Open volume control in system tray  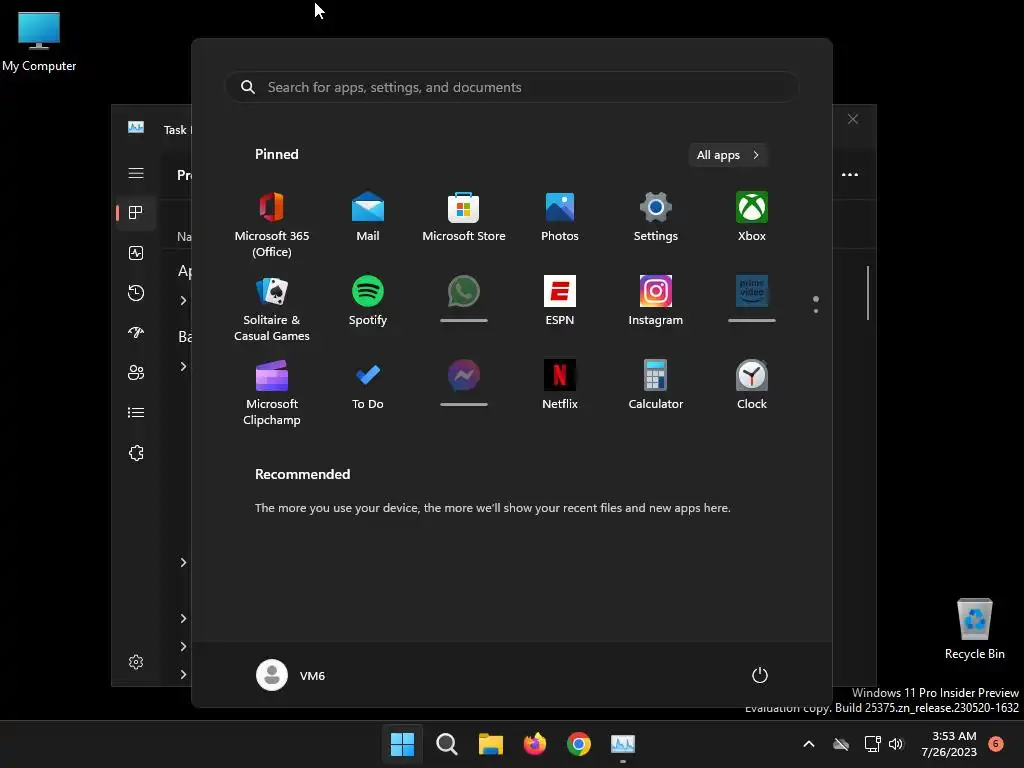896,744
